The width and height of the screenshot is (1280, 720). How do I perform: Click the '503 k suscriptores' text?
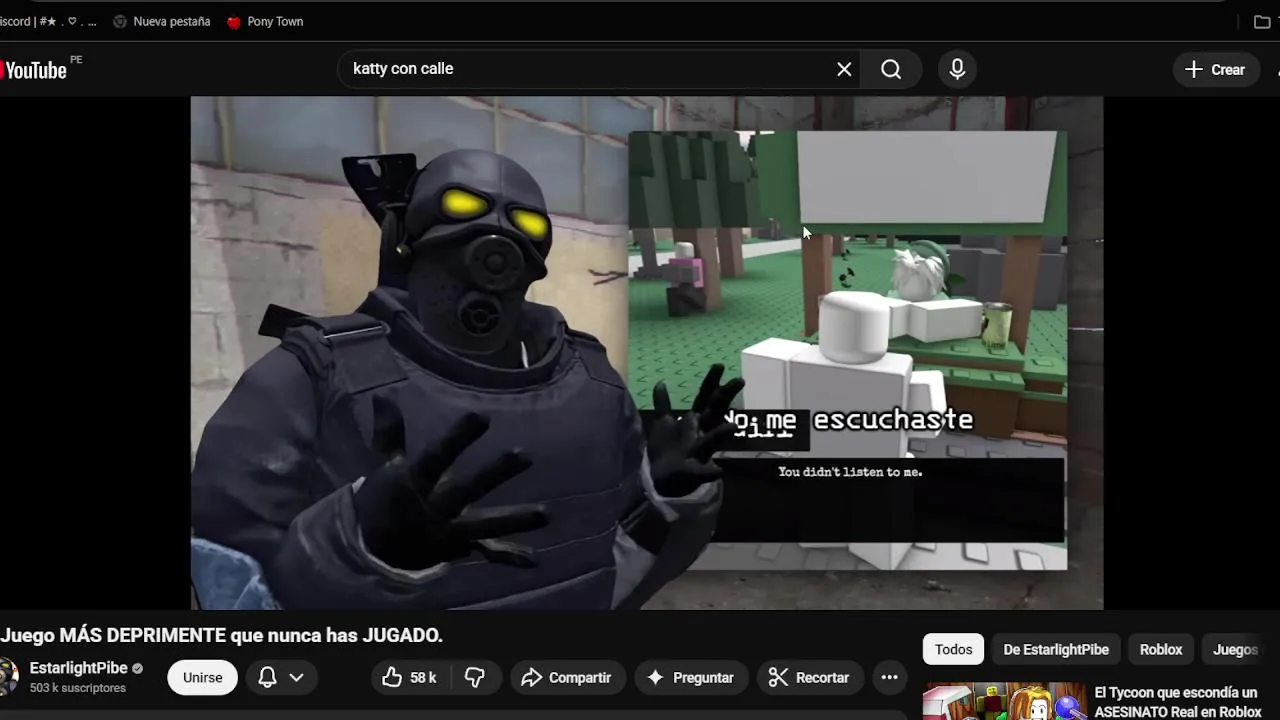click(x=78, y=688)
